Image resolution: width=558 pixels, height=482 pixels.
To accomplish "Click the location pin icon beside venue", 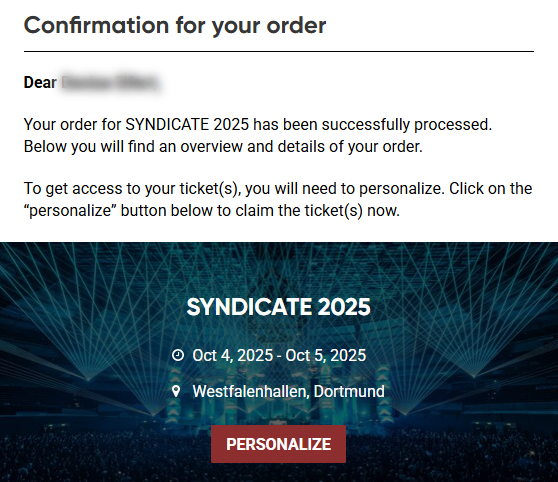I will 176,391.
